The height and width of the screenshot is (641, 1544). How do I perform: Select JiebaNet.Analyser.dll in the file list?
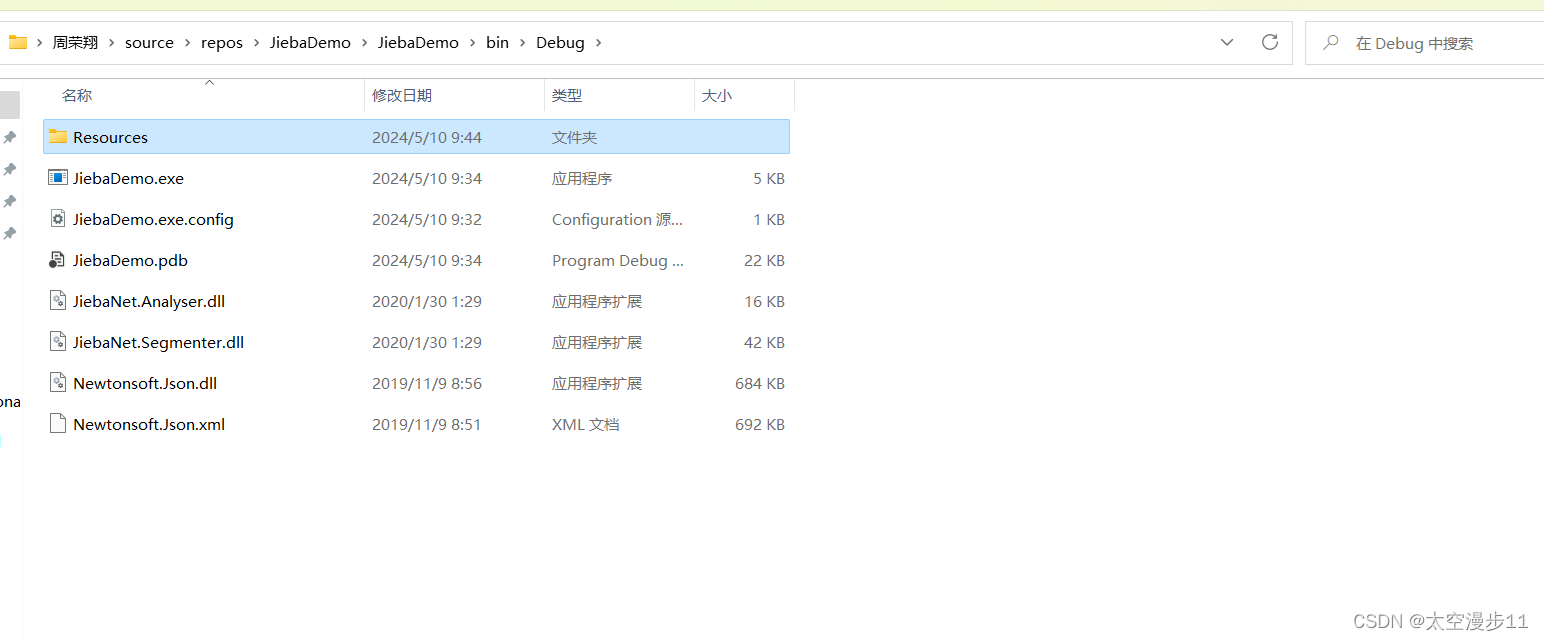pyautogui.click(x=148, y=301)
